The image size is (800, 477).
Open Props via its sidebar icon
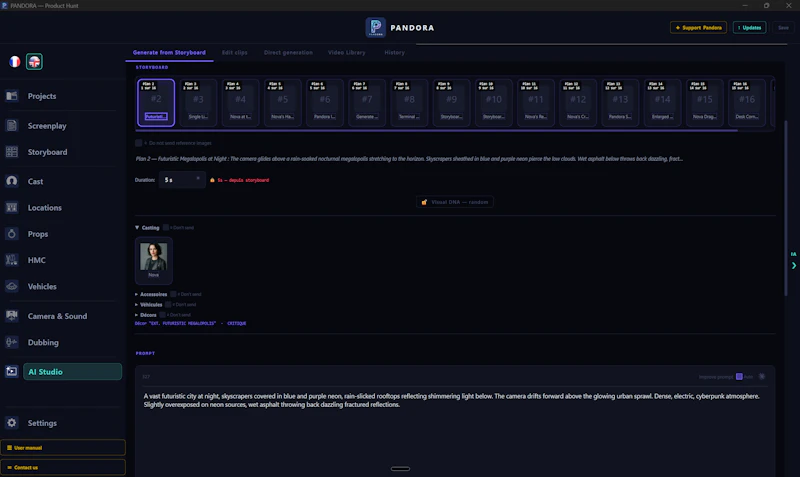click(x=12, y=234)
